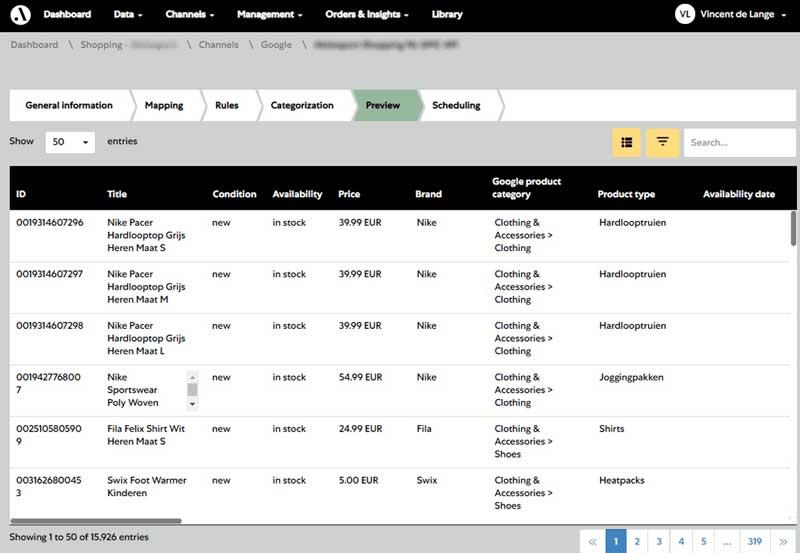
Task: Click up arrow in Nike Sportswear title cell
Action: 192,377
